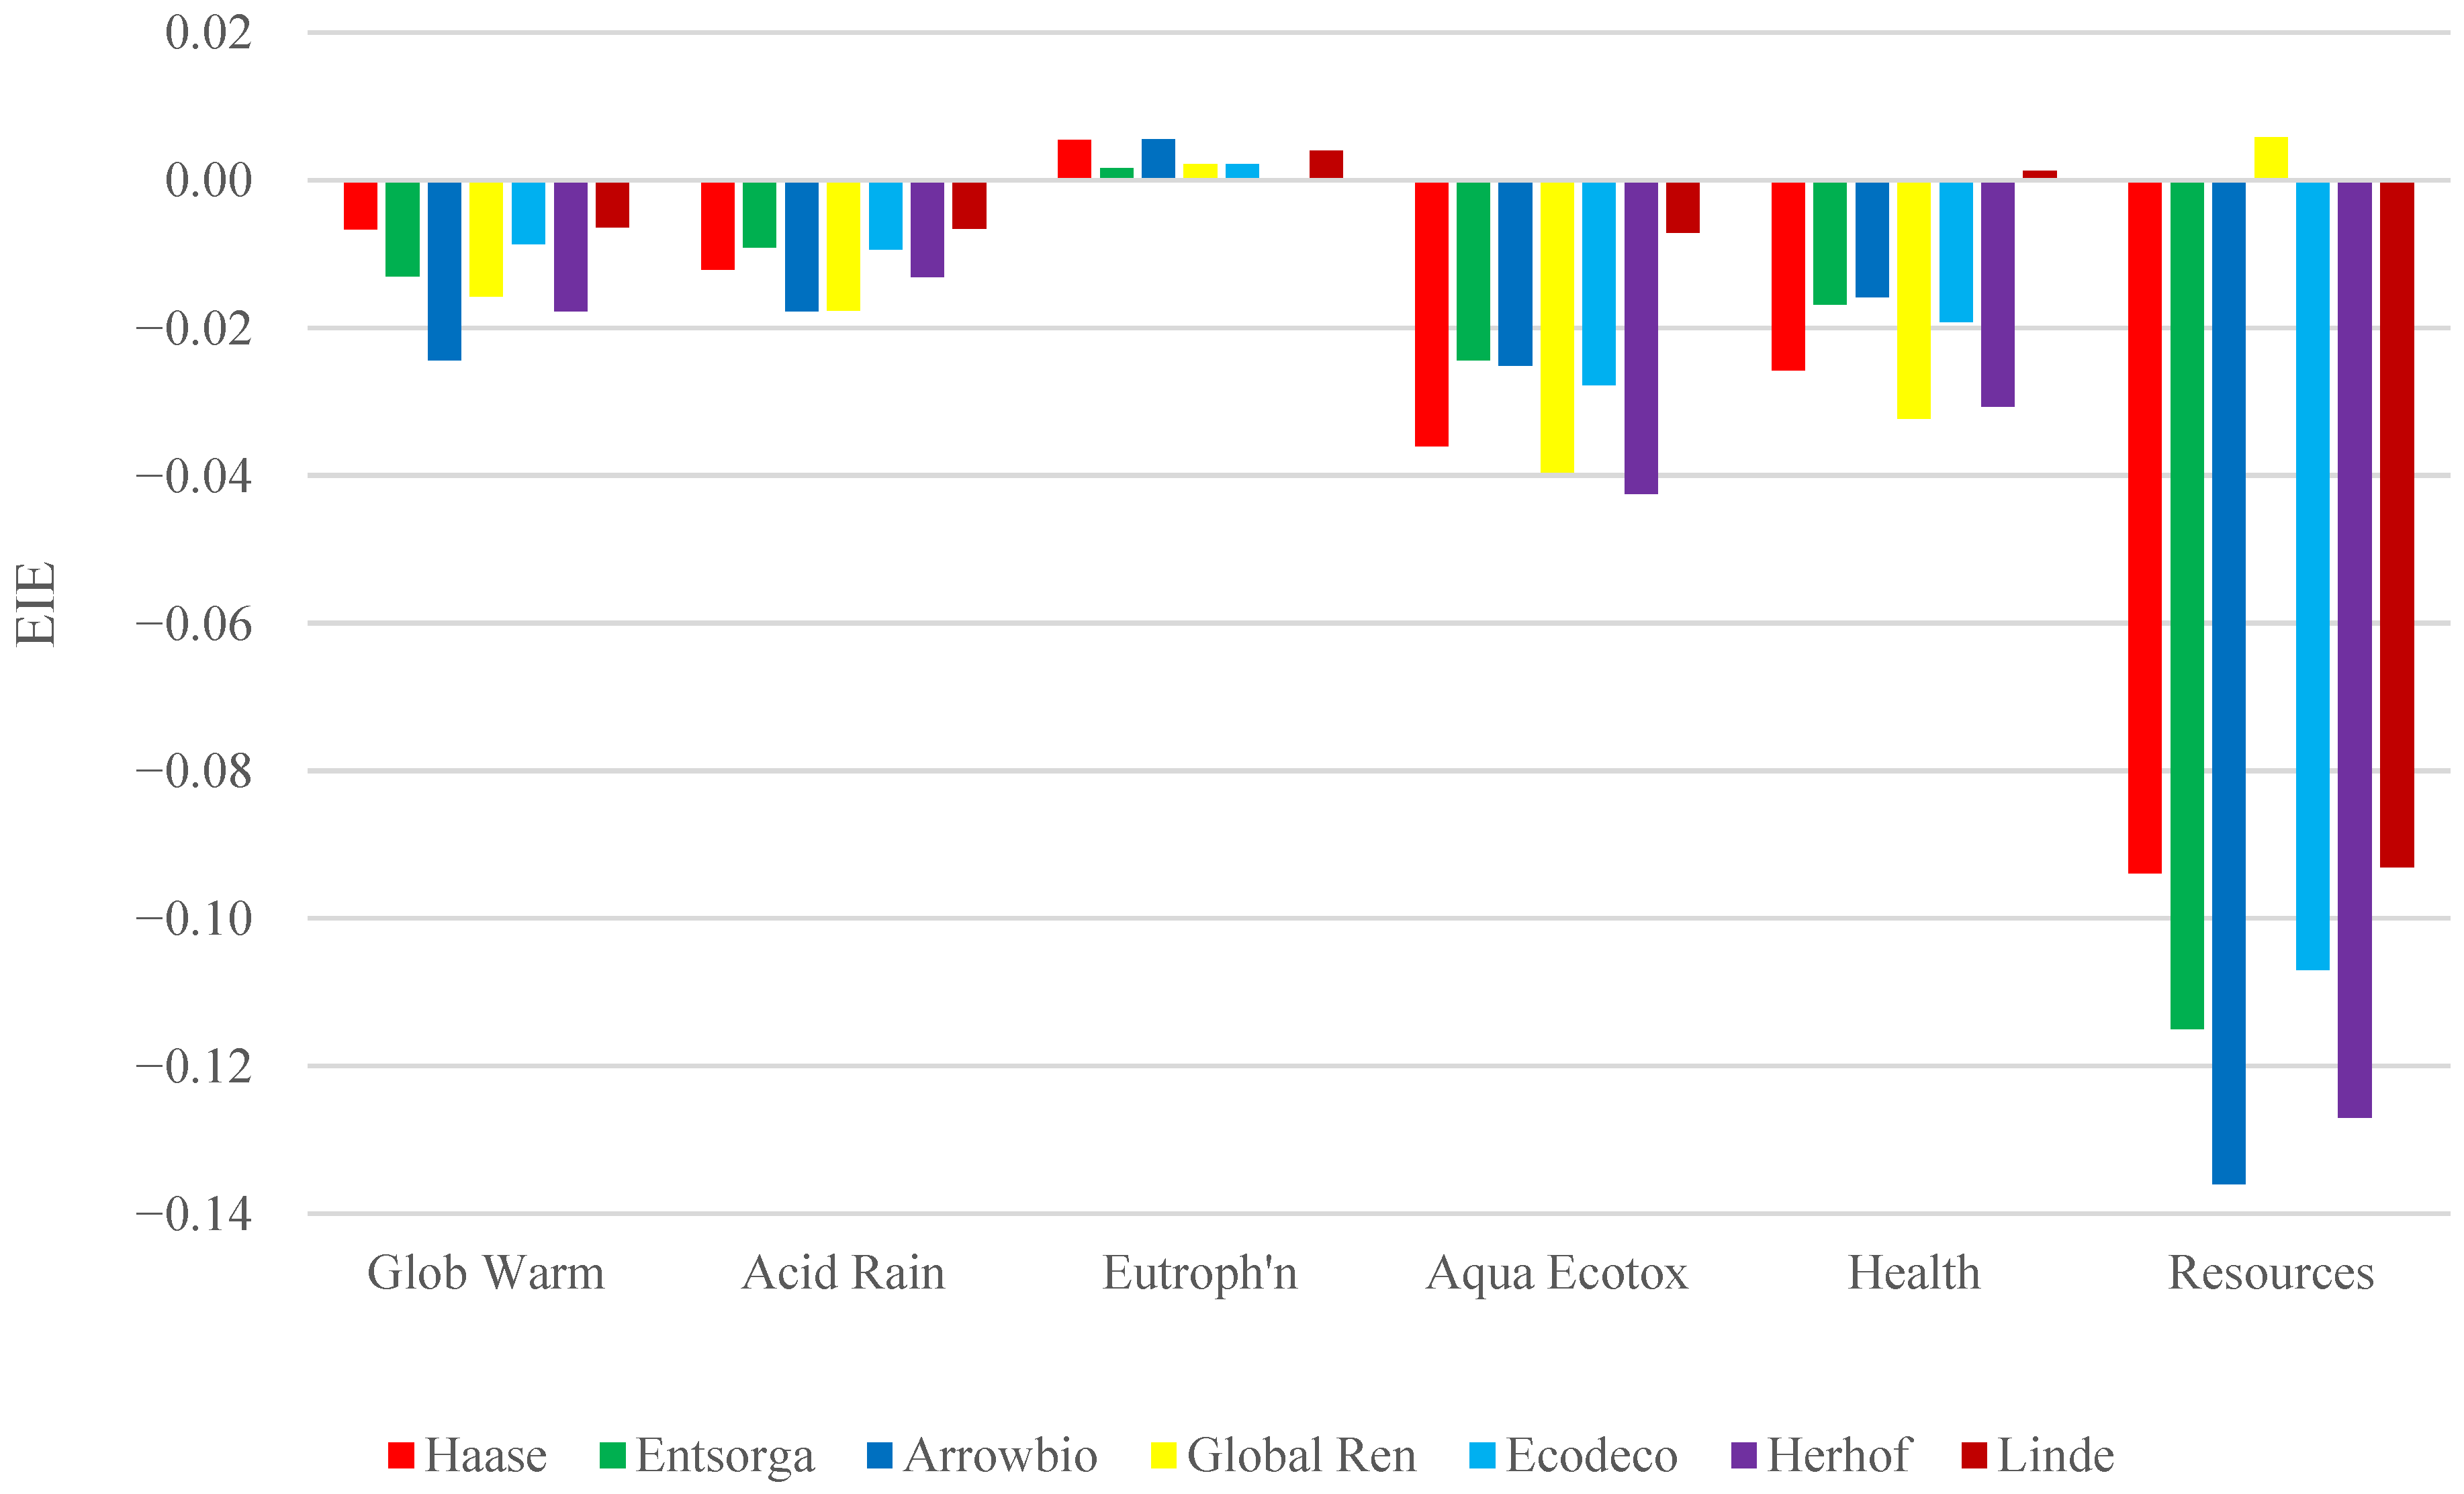The image size is (2464, 1494).
Task: Click the EIE vertical axis title
Action: click(36, 604)
